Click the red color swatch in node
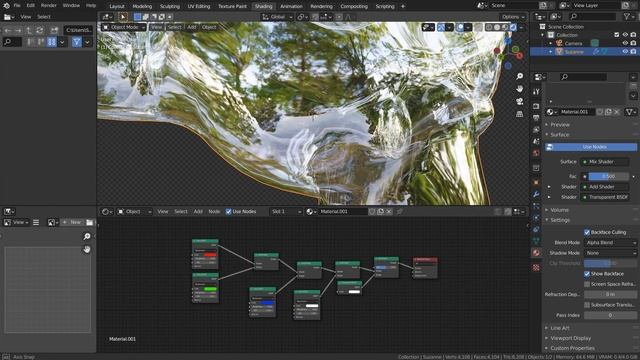The width and height of the screenshot is (640, 360). pos(210,254)
